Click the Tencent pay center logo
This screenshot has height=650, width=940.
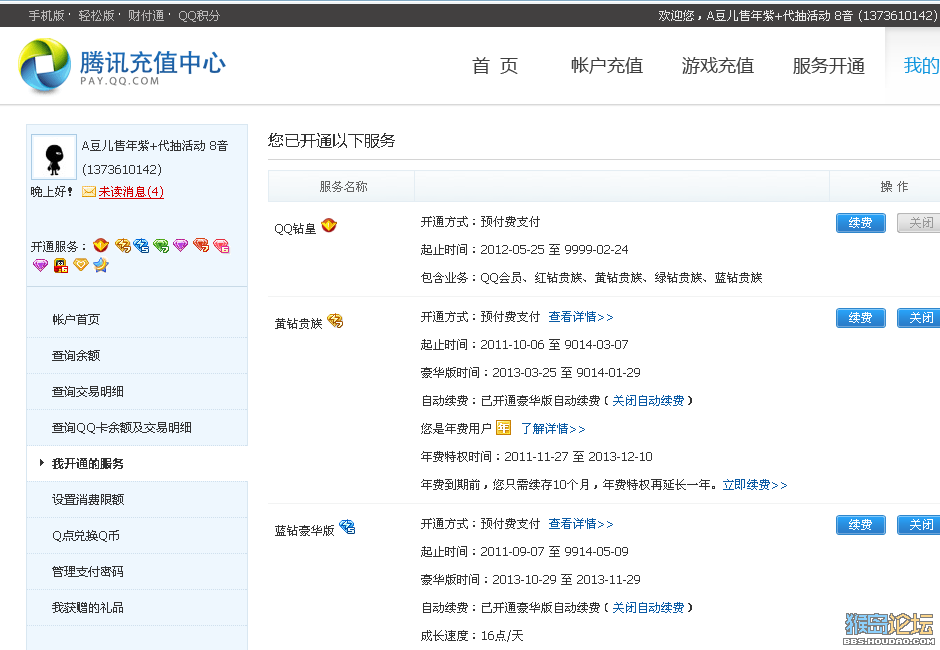click(x=122, y=65)
